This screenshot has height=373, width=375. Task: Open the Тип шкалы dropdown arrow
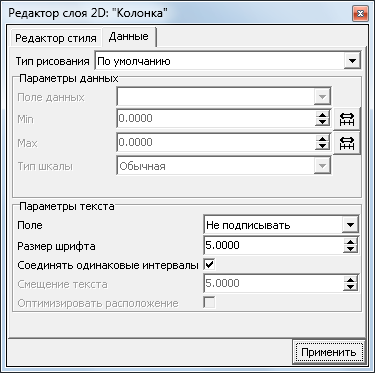(x=322, y=166)
